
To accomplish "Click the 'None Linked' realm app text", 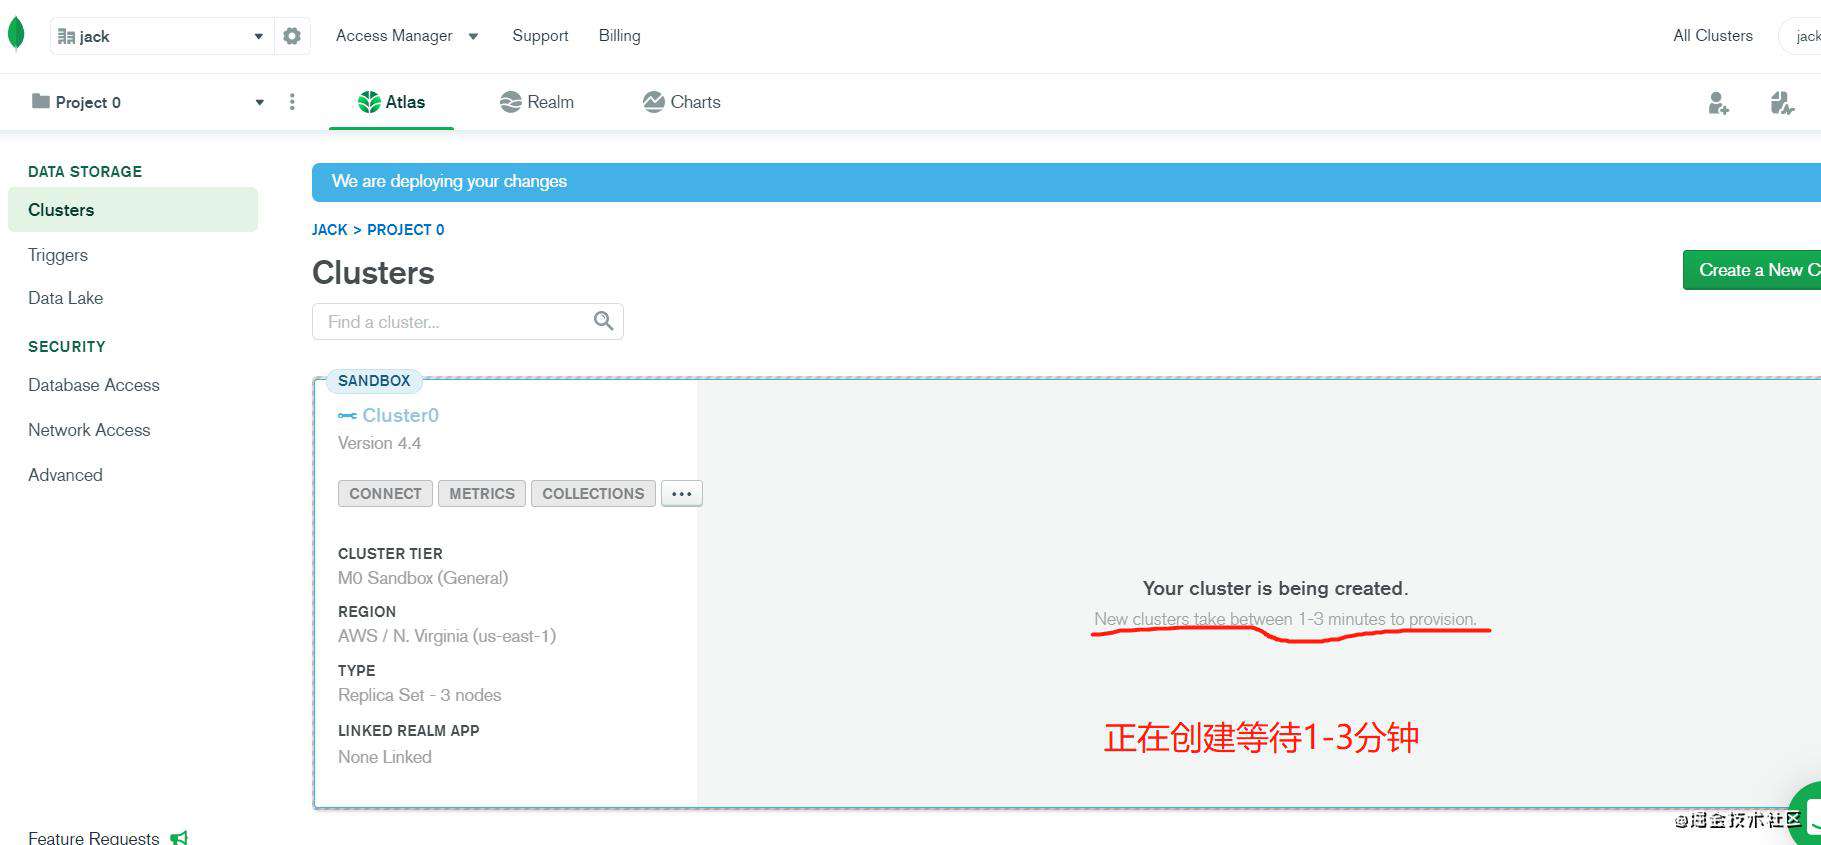I will (385, 757).
